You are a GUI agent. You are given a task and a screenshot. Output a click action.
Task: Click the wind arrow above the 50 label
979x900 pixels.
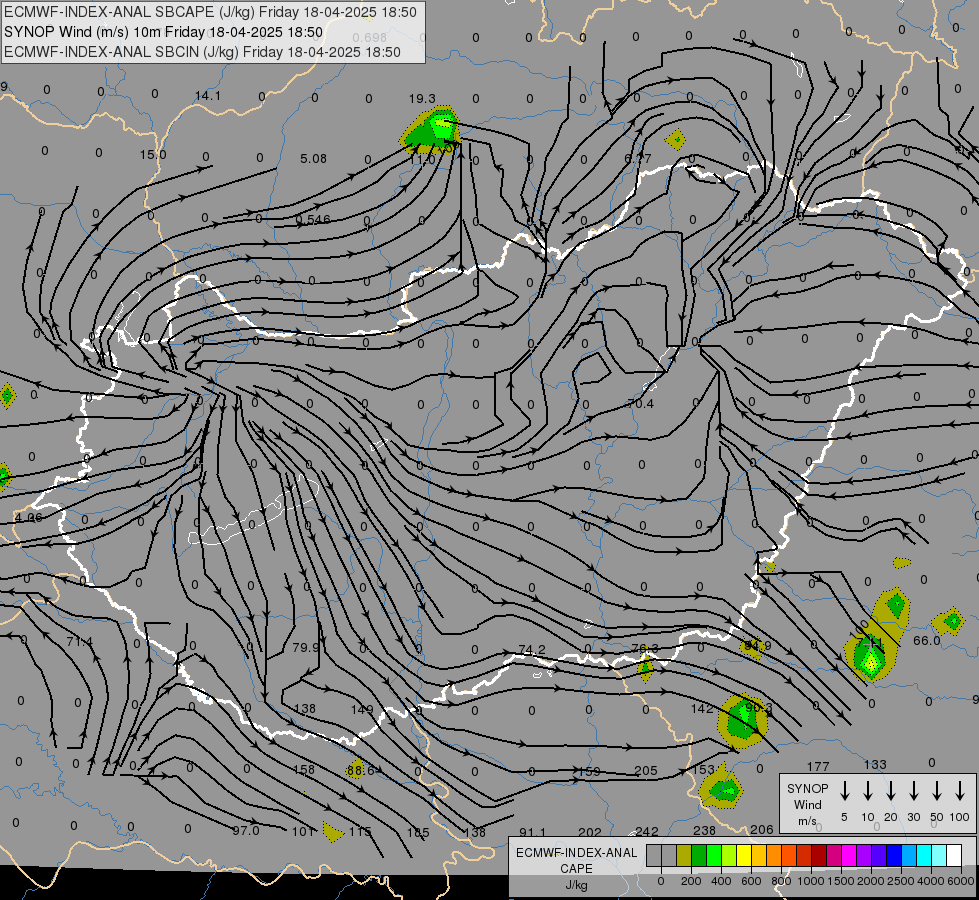pos(937,791)
